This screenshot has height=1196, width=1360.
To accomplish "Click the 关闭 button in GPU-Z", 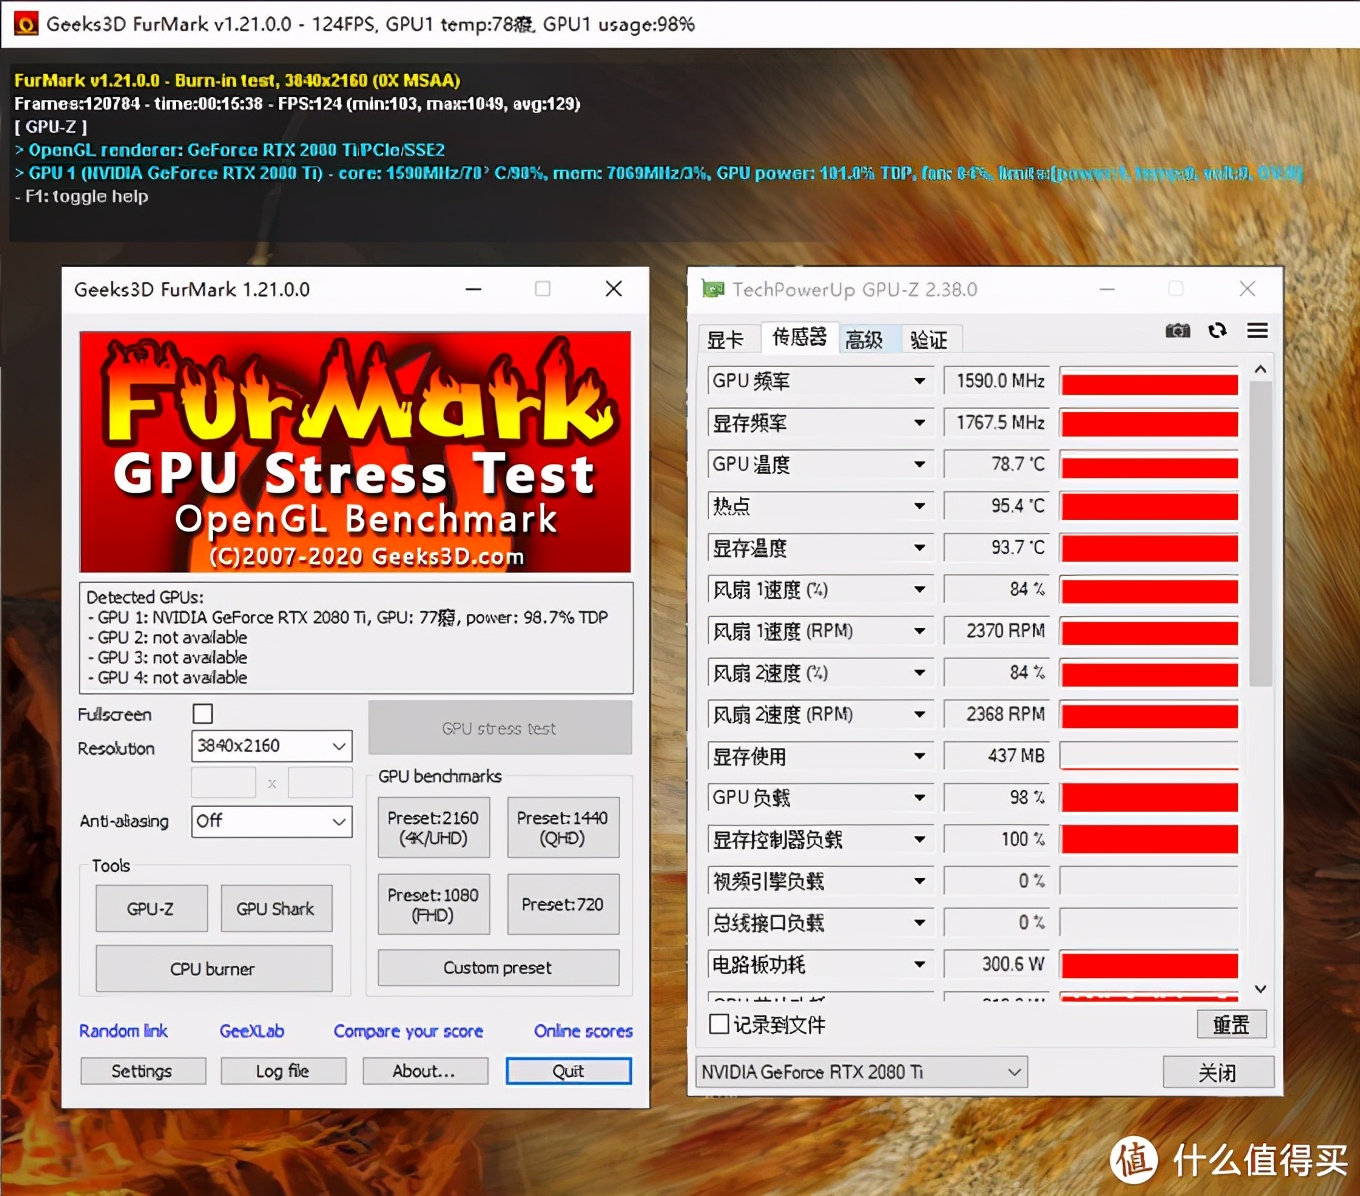I will click(1218, 1072).
